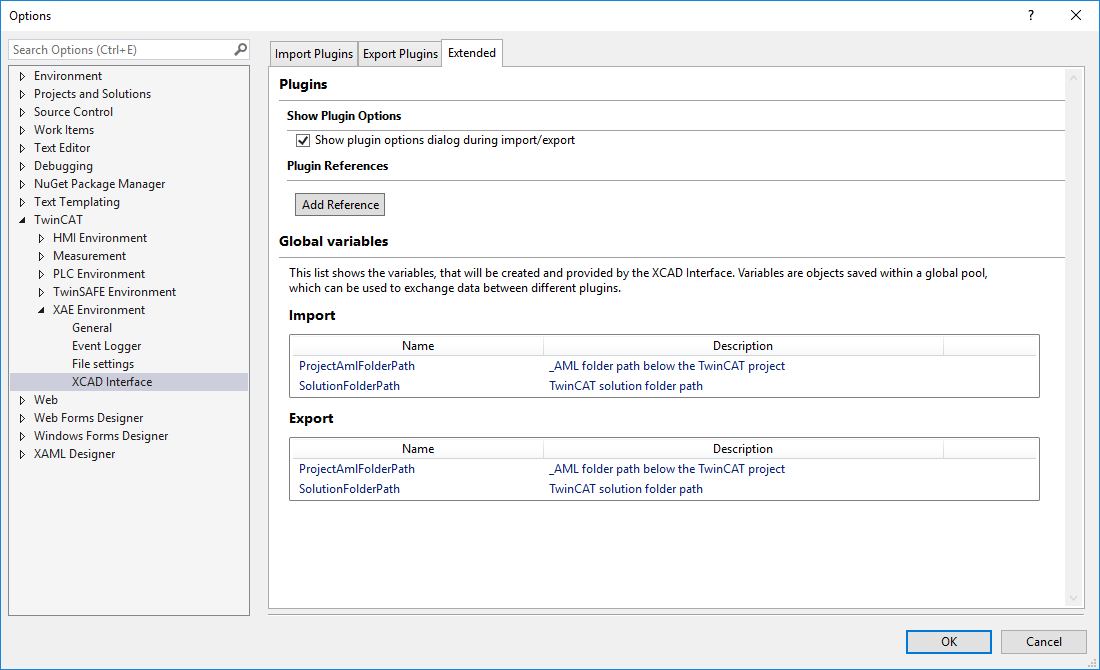Select the TwinCAT tree item label

[x=58, y=220]
